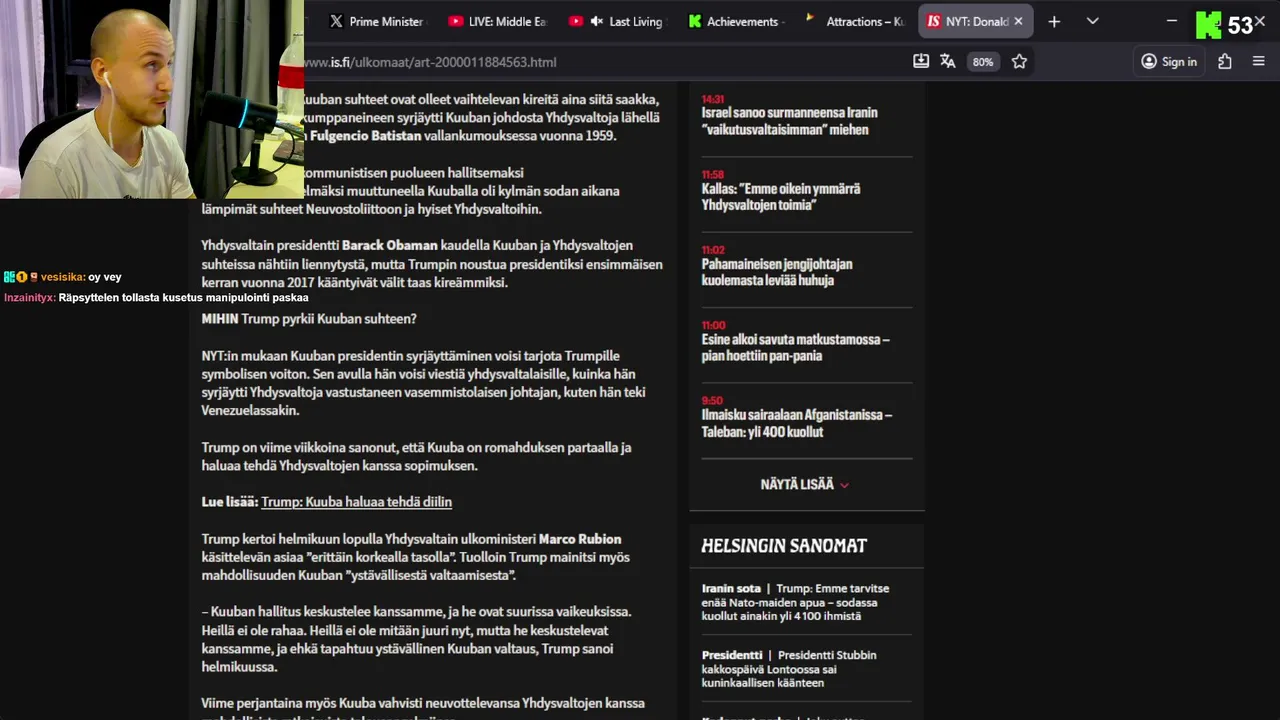
Task: Bookmark this page with the star icon
Action: click(x=1019, y=61)
